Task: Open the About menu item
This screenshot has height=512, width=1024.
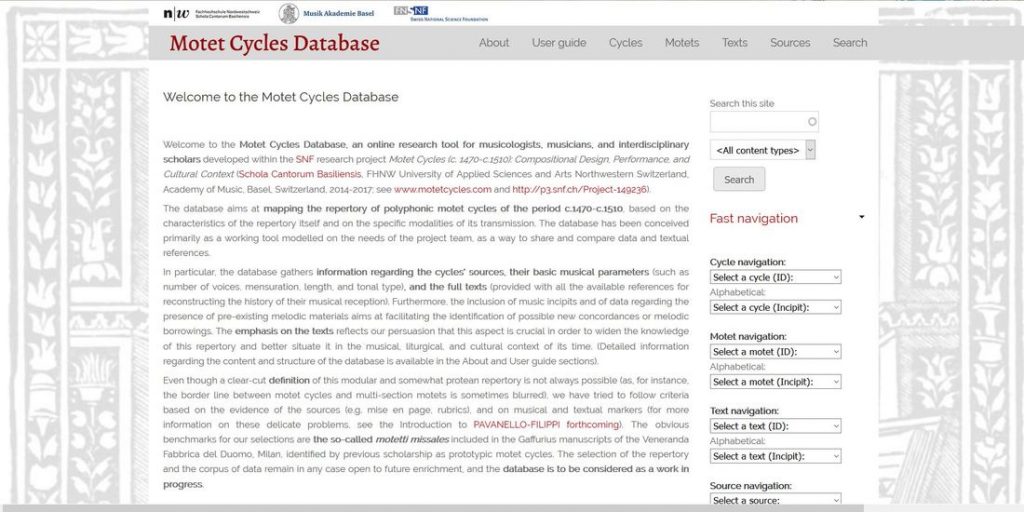Action: 494,43
